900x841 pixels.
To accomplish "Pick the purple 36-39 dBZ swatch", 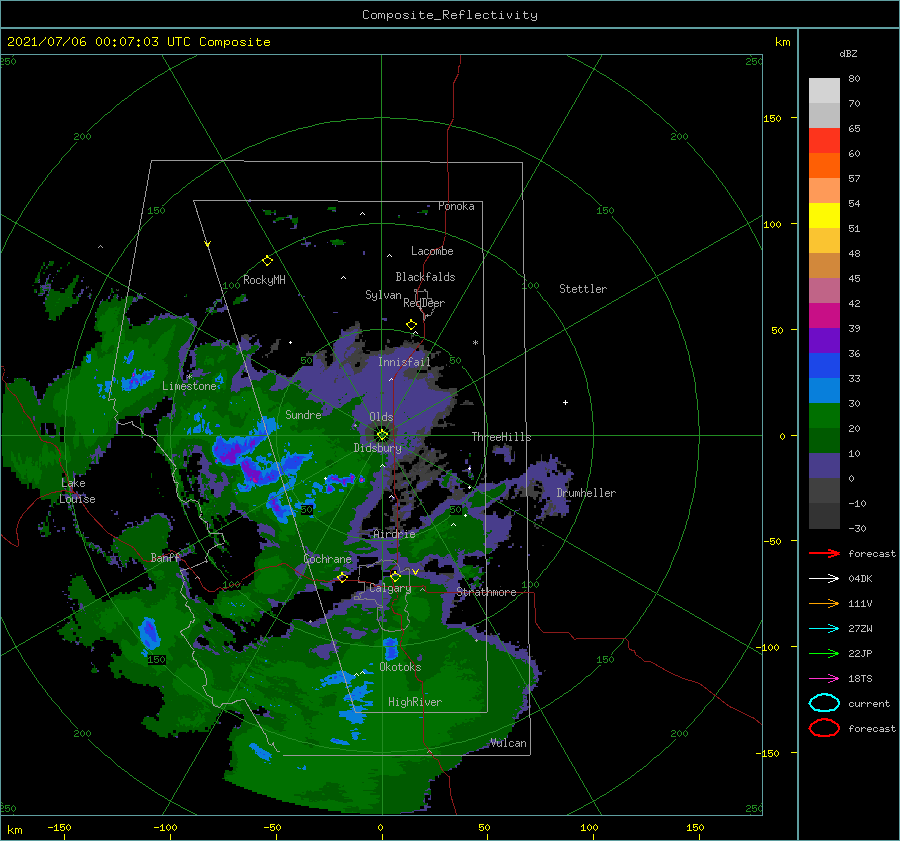I will click(x=824, y=340).
